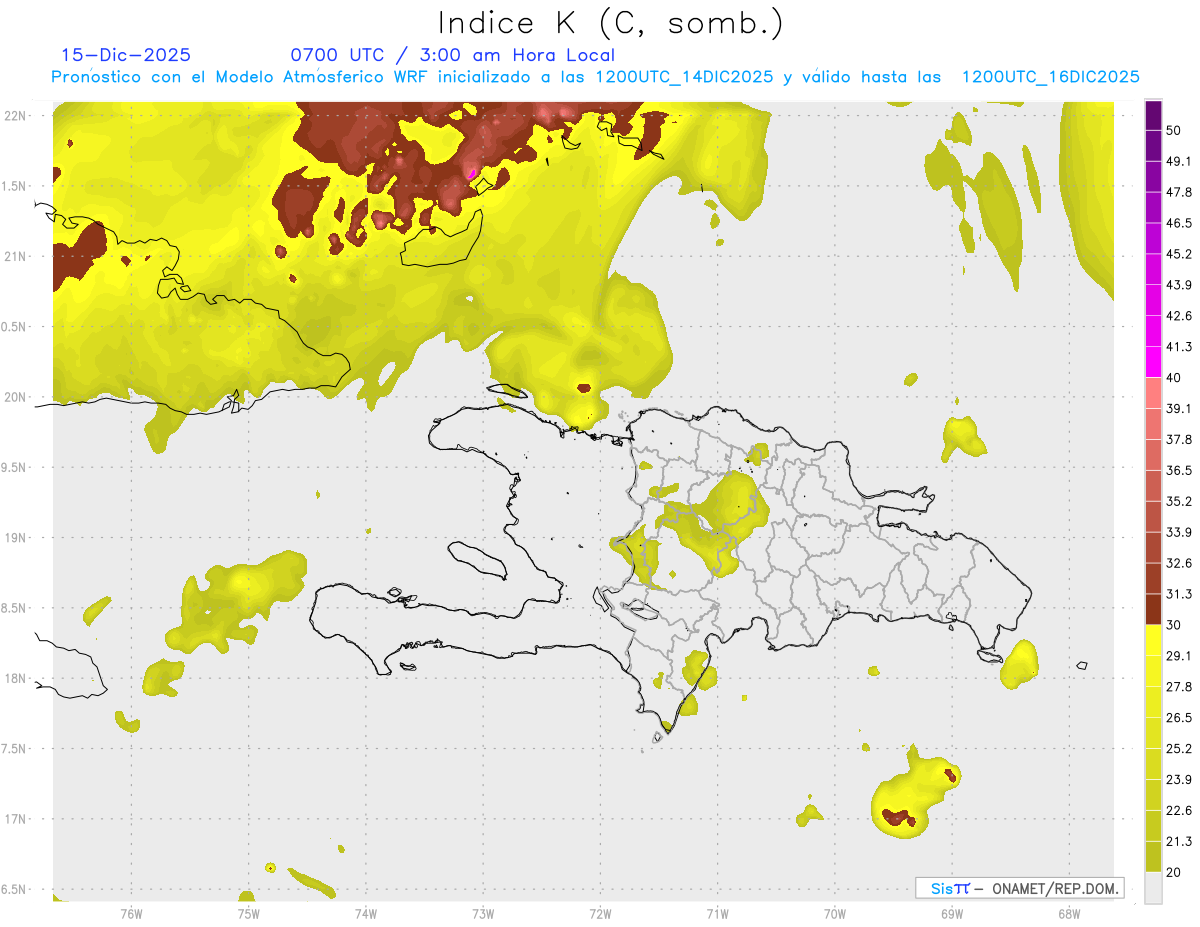
Task: Click legend value "42.6"
Action: click(1179, 316)
